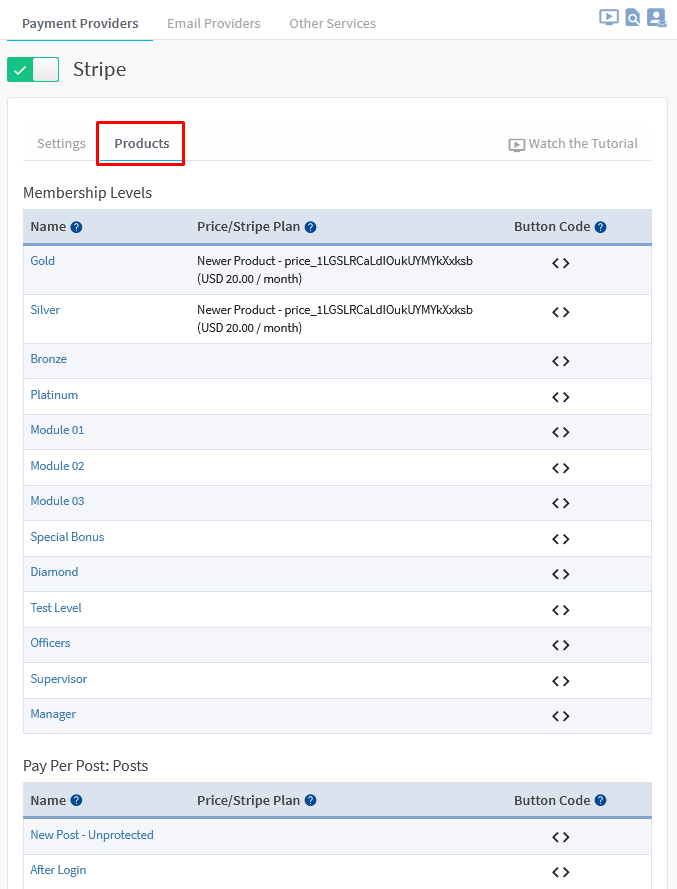Screen dimensions: 677x889
Task: Open the After Login post link
Action: [x=58, y=870]
